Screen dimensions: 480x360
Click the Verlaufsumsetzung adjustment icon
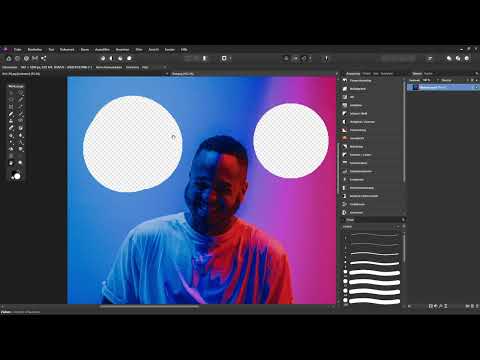(x=345, y=188)
